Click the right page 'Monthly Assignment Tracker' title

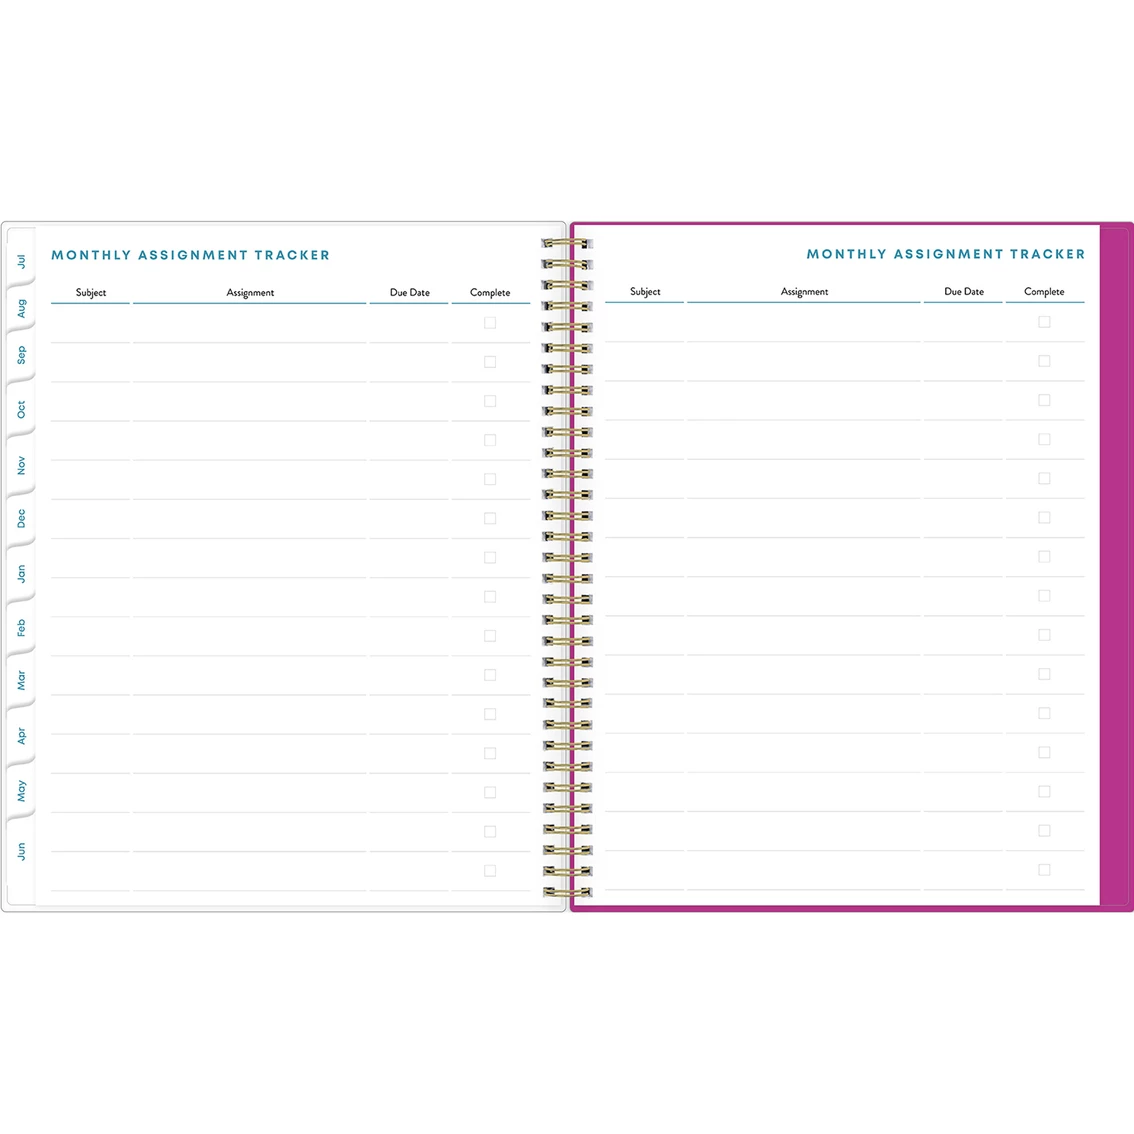946,255
